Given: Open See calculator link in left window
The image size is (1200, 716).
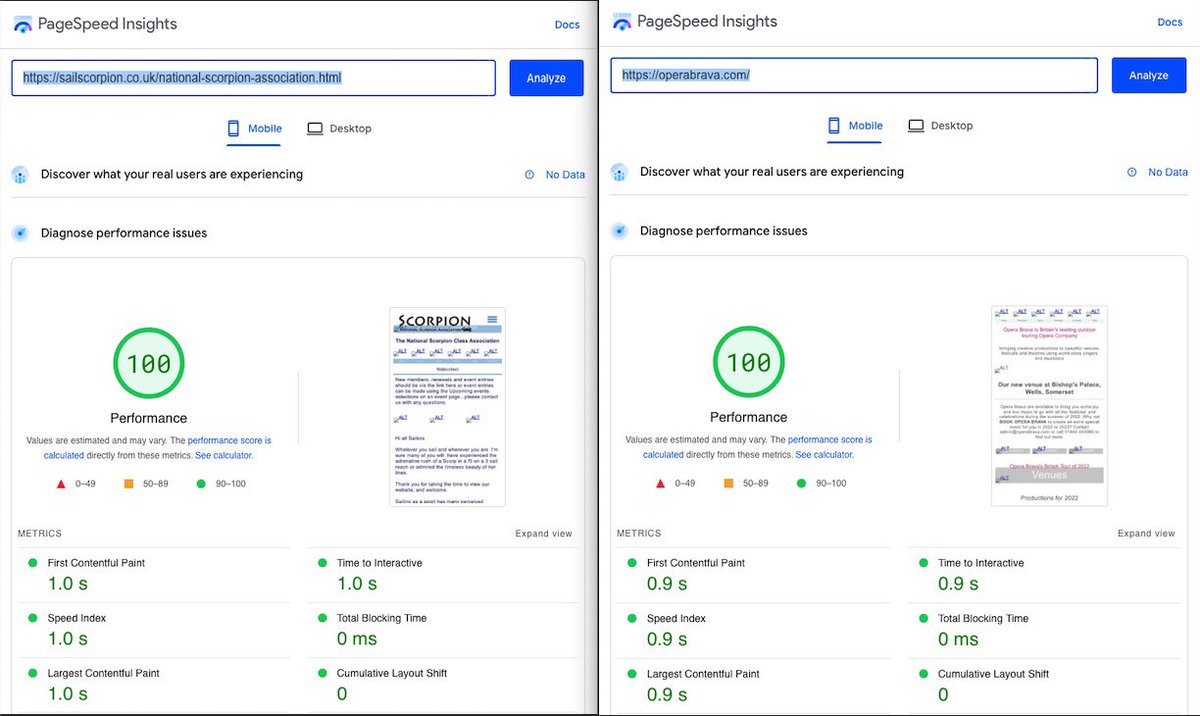Looking at the screenshot, I should 223,455.
